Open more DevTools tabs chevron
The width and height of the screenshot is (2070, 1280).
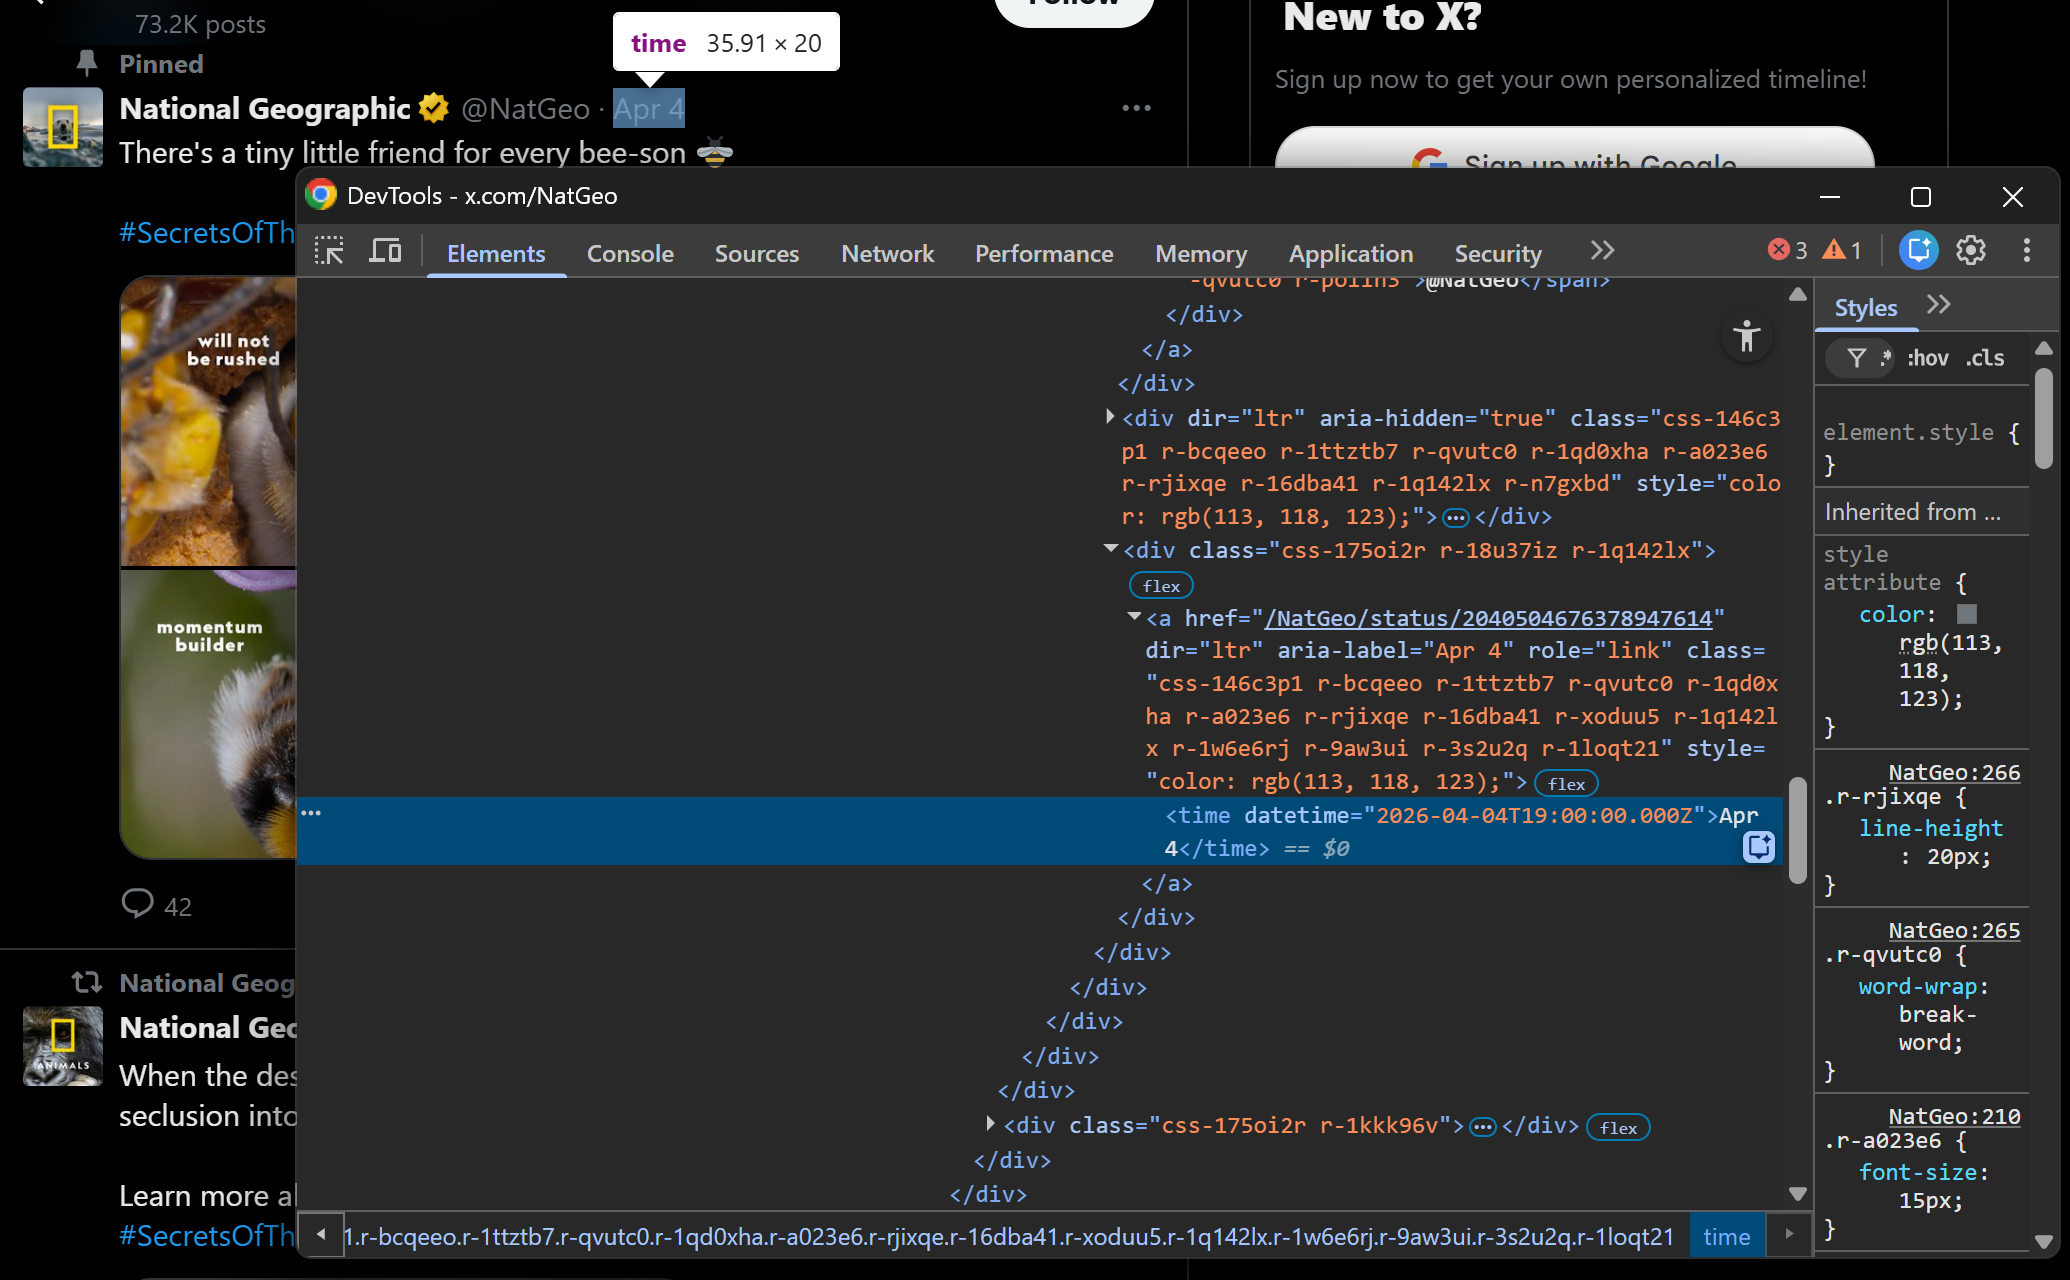click(1602, 251)
